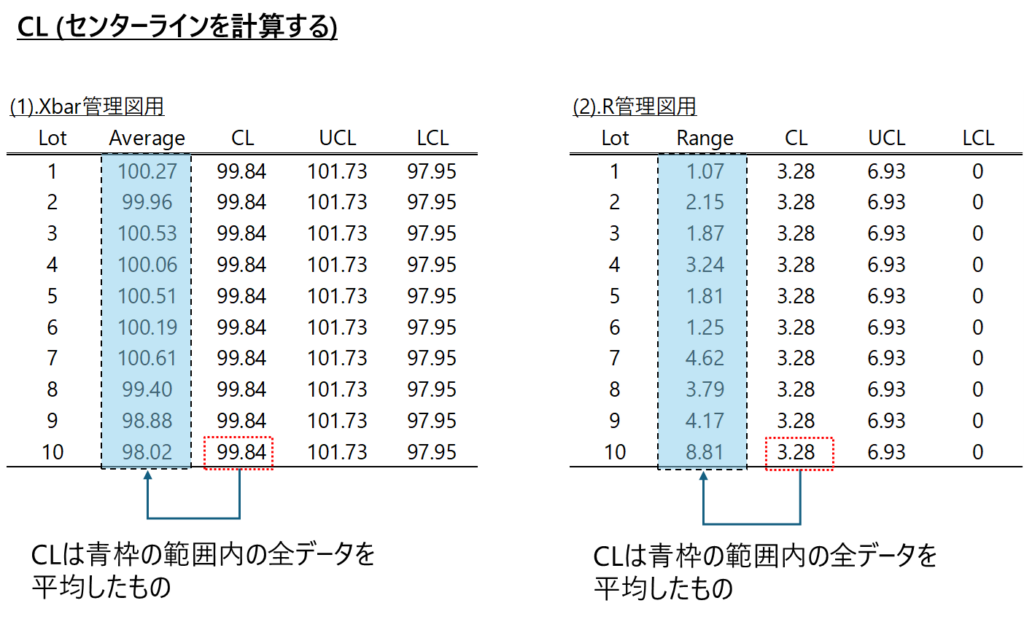The image size is (1024, 622).
Task: Click the blue arrowhead below Average column
Action: tap(148, 476)
